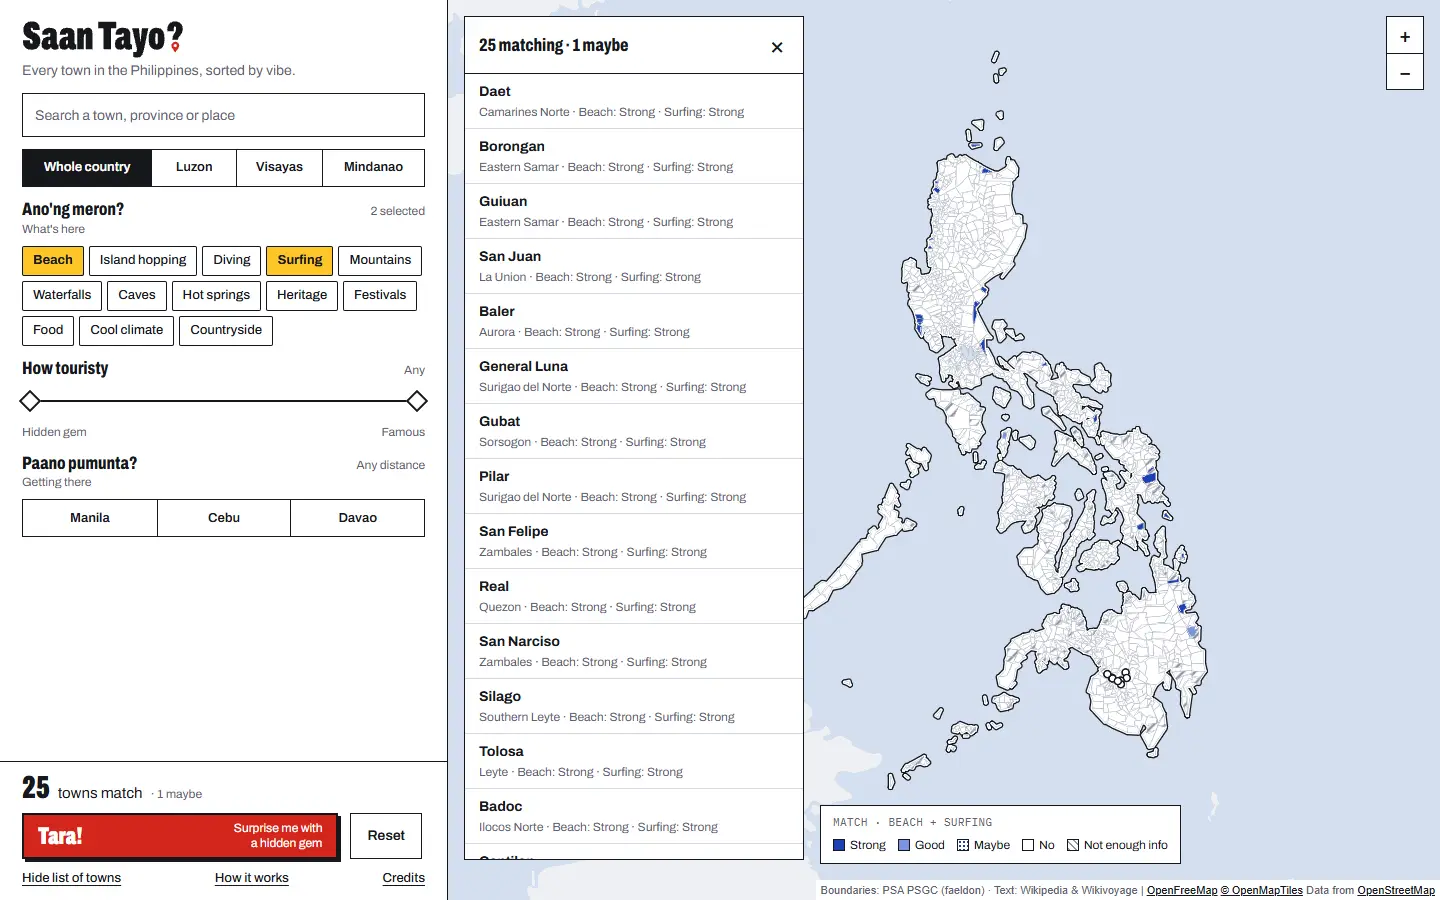Select Baler, Aurora result row

(634, 321)
